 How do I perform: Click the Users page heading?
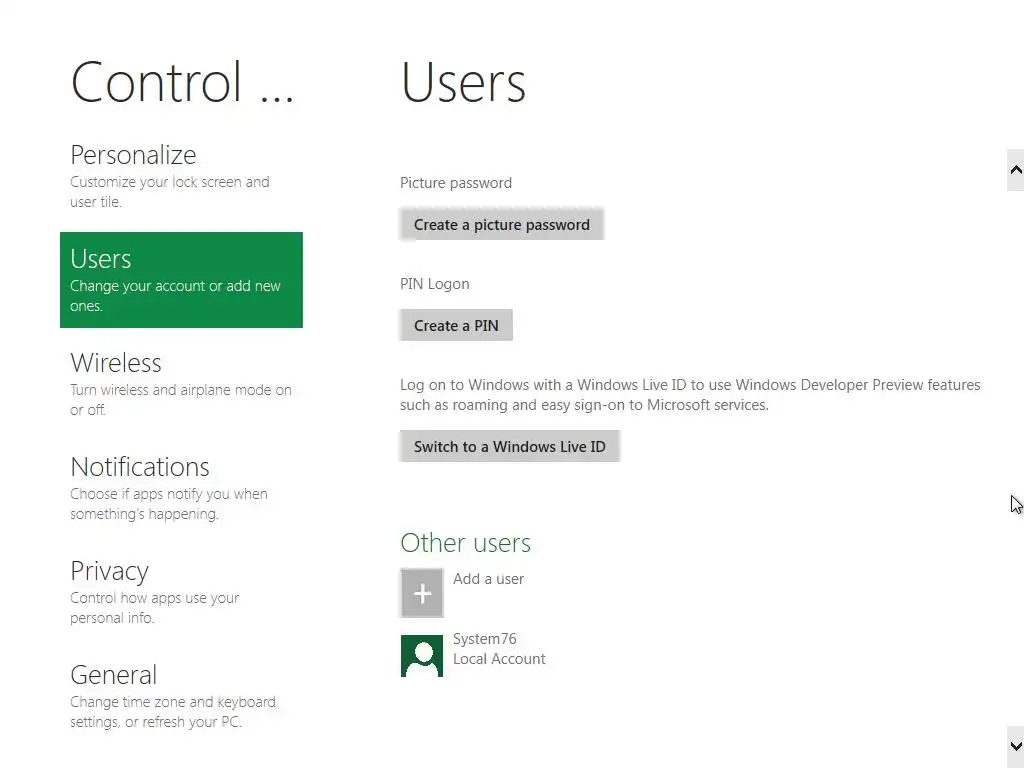(463, 82)
